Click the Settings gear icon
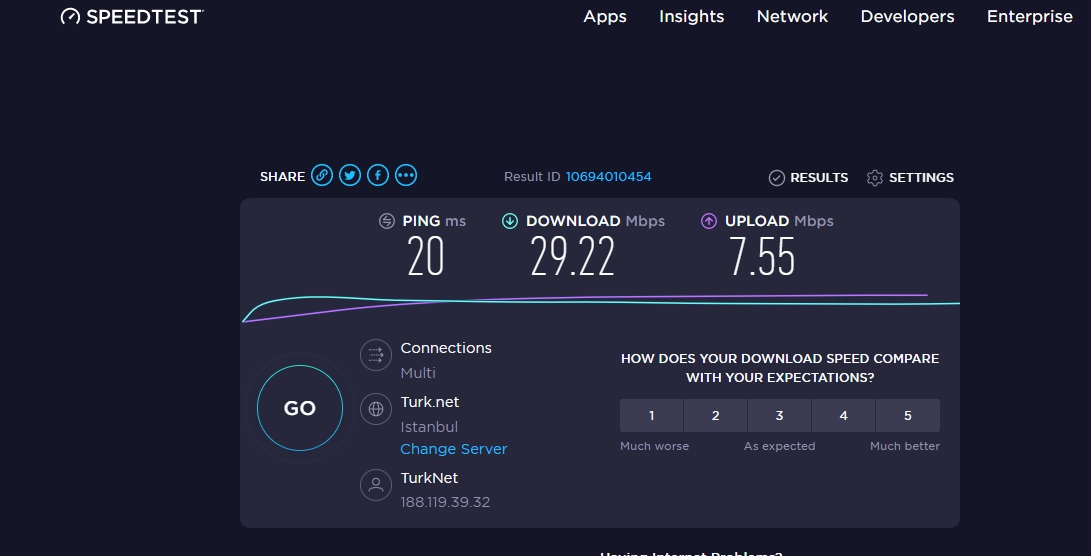This screenshot has height=556, width=1091. pyautogui.click(x=875, y=178)
